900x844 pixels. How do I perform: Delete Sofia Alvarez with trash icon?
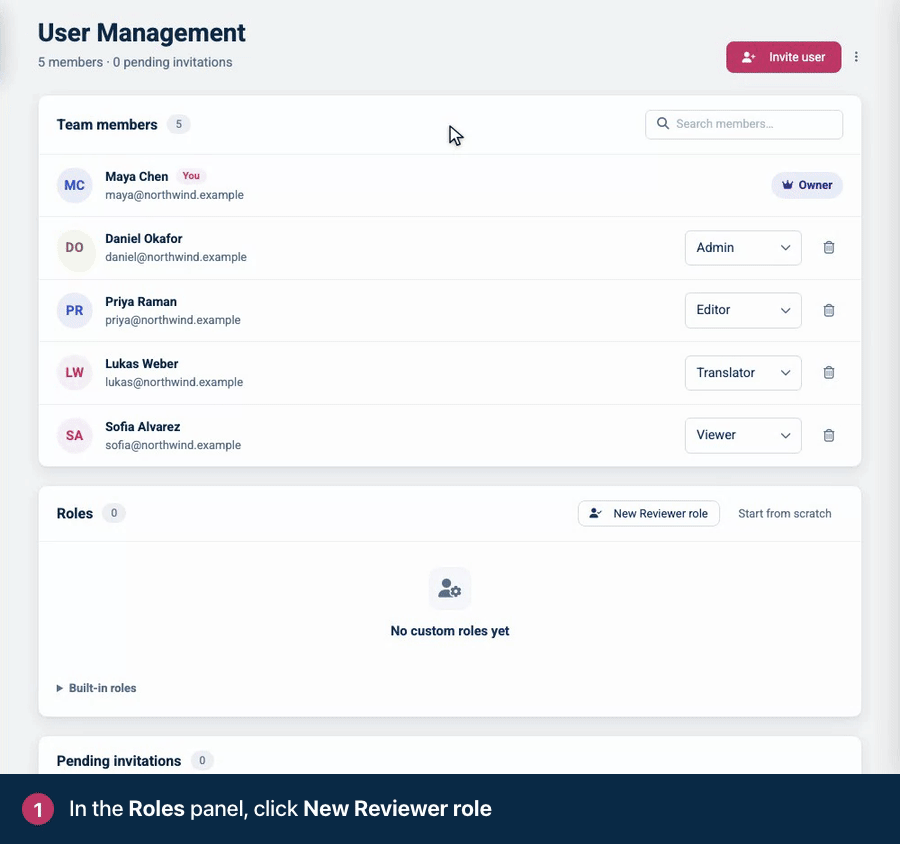tap(829, 435)
